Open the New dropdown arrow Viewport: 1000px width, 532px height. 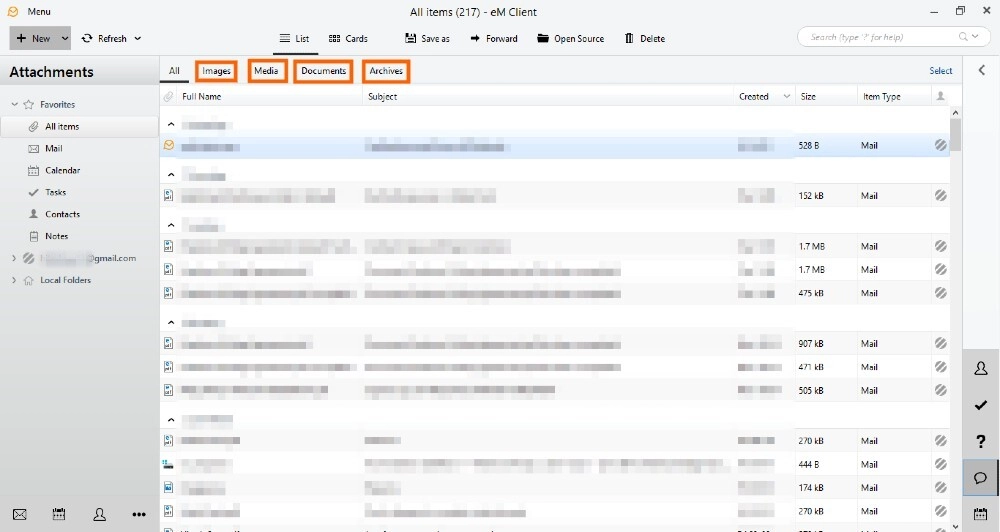pyautogui.click(x=64, y=38)
